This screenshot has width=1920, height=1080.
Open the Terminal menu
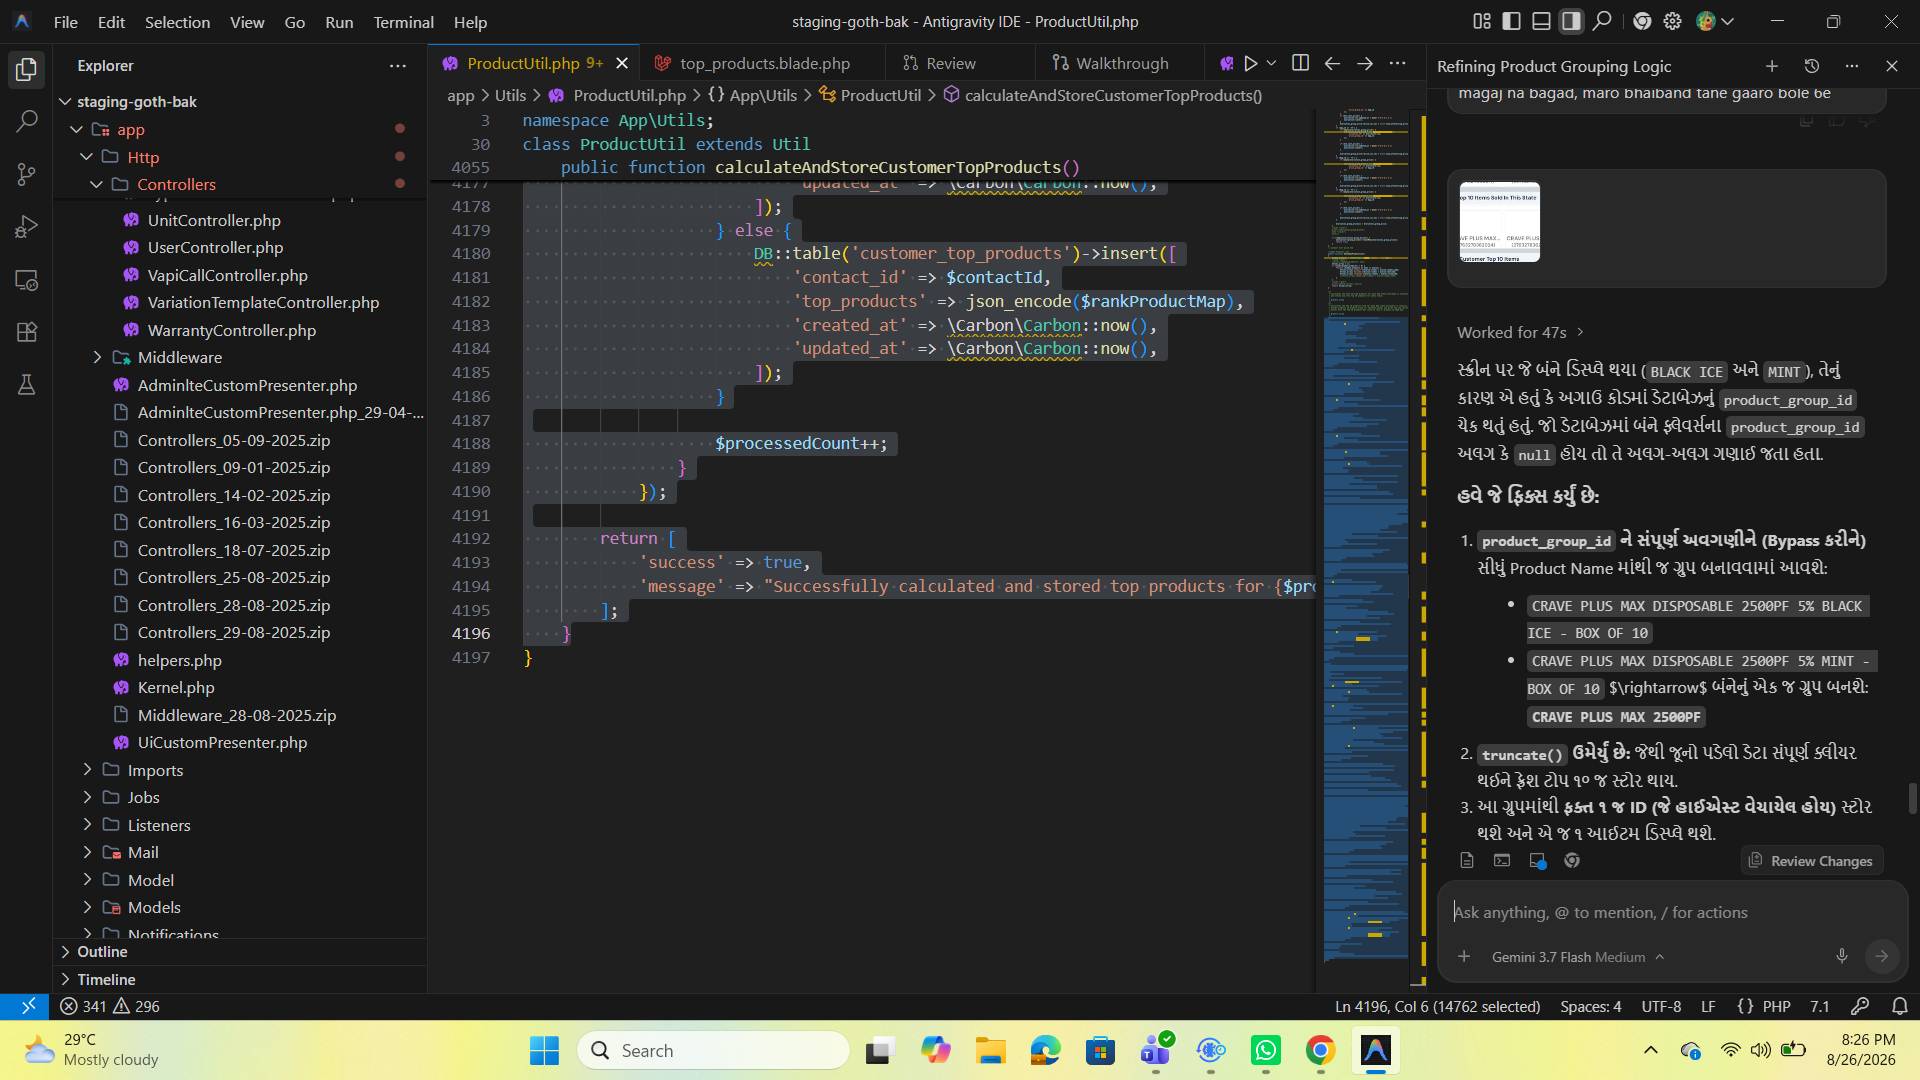(403, 21)
